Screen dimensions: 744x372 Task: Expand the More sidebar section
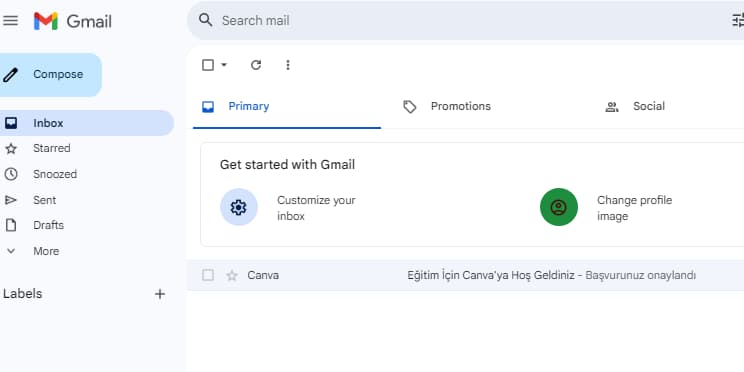(x=46, y=251)
